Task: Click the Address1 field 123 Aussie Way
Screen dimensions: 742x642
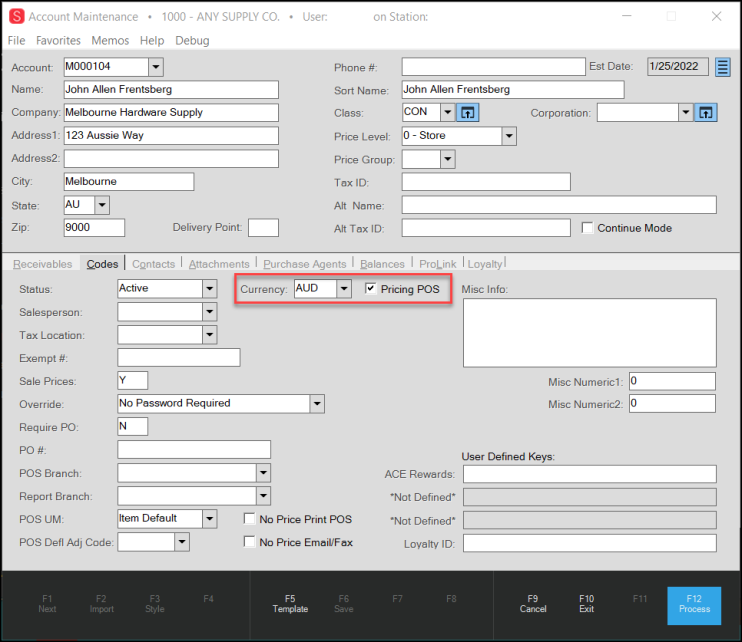Action: coord(171,136)
